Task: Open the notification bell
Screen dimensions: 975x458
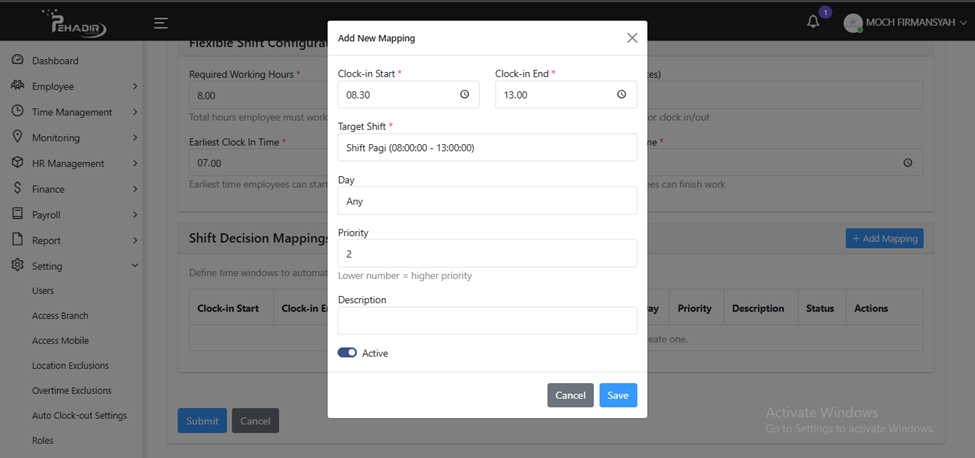Action: (813, 22)
